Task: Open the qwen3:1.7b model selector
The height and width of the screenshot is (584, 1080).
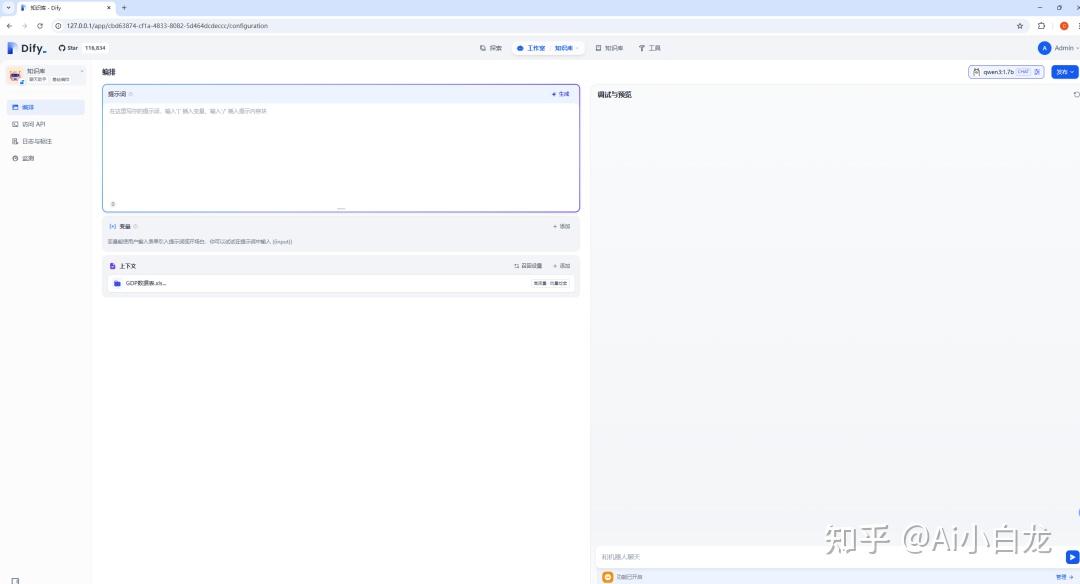Action: point(1006,72)
